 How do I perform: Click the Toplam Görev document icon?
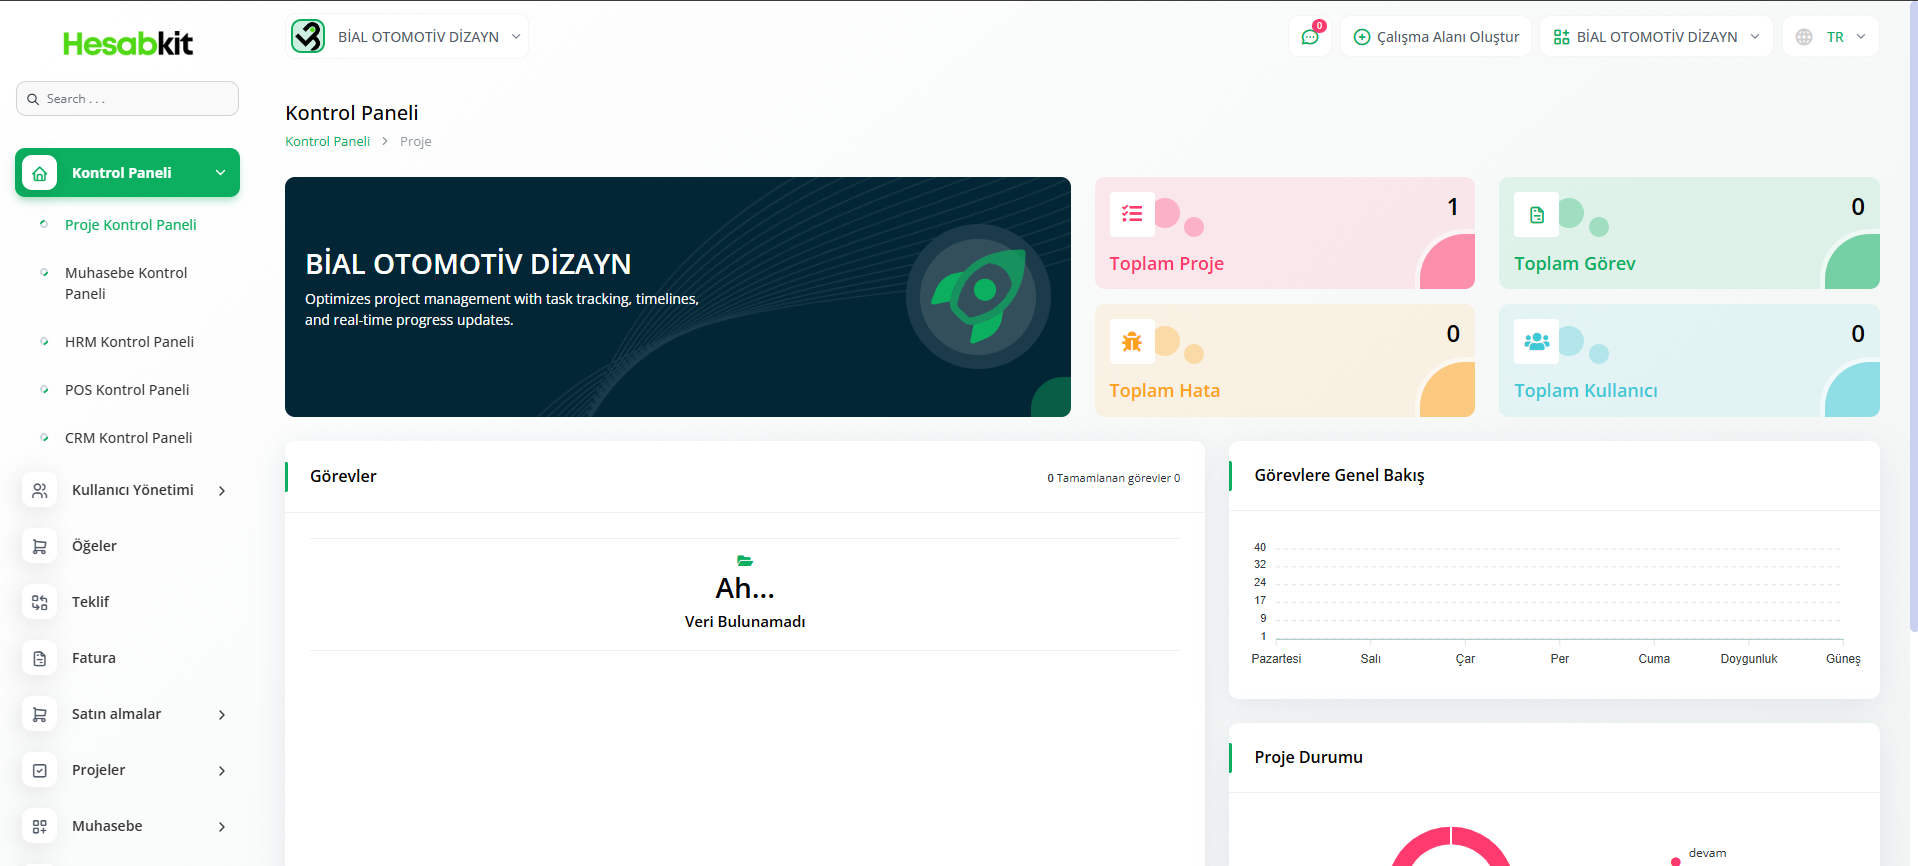tap(1536, 214)
